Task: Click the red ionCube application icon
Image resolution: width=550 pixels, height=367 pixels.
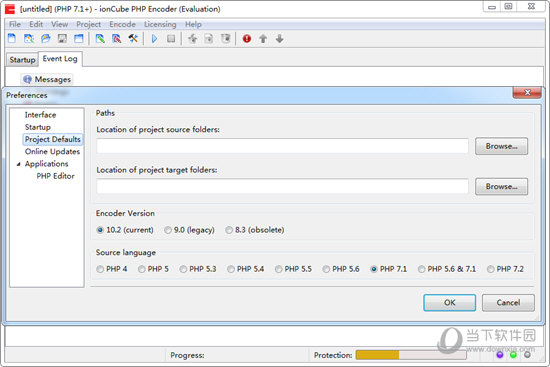Action: pos(10,9)
